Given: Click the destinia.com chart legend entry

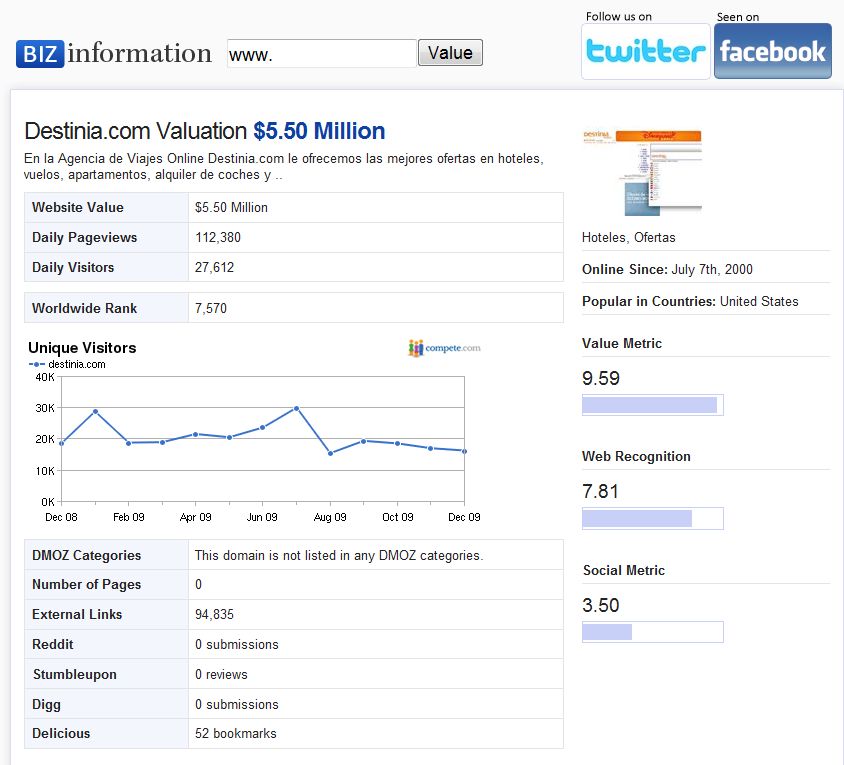Looking at the screenshot, I should [67, 364].
